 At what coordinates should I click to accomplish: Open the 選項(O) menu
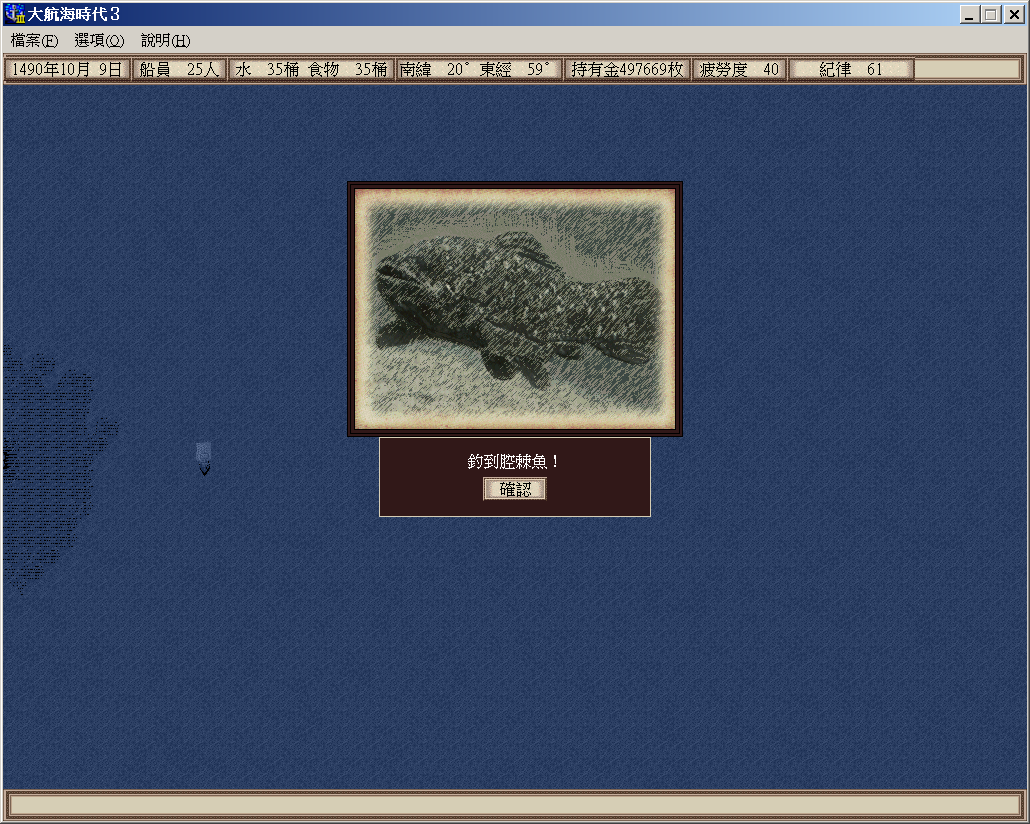(x=99, y=41)
